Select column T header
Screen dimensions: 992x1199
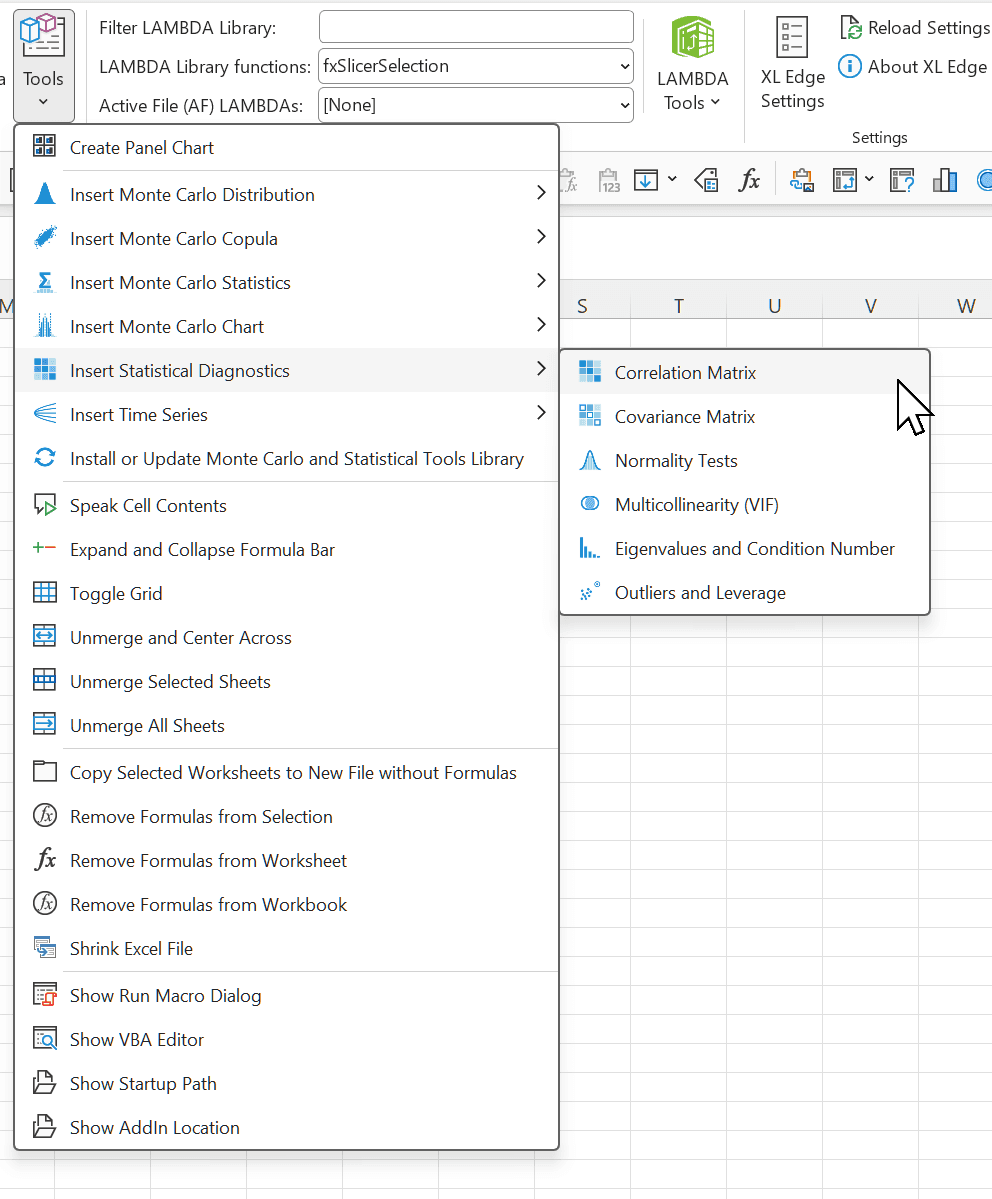tap(678, 306)
